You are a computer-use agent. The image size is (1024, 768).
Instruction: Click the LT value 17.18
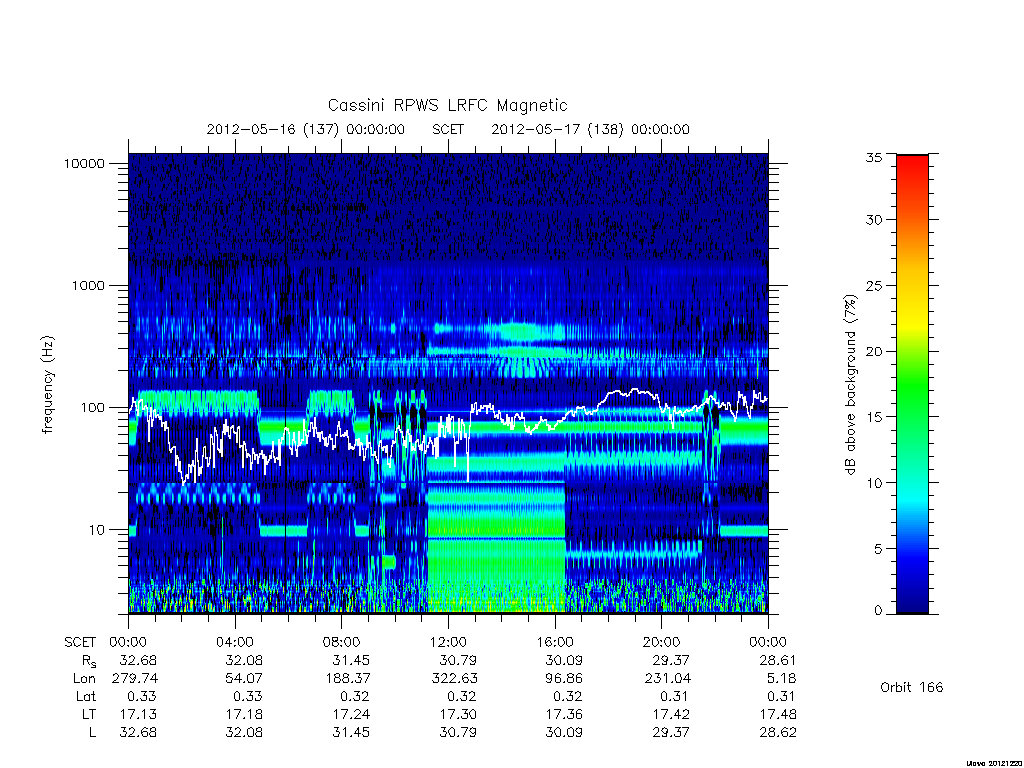244,714
